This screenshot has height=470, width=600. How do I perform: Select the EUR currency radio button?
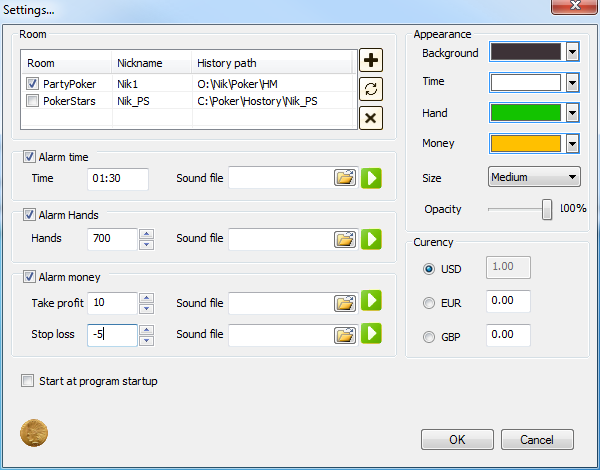(x=430, y=301)
